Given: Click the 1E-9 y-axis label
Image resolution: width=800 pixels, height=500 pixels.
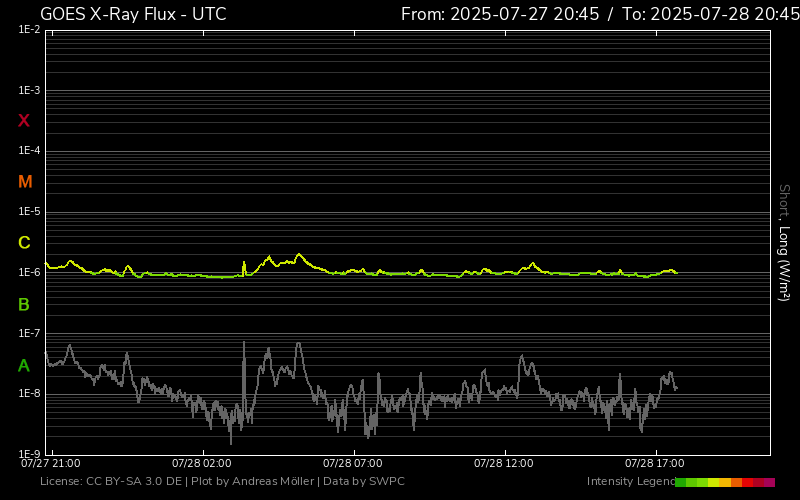Looking at the screenshot, I should [x=29, y=454].
